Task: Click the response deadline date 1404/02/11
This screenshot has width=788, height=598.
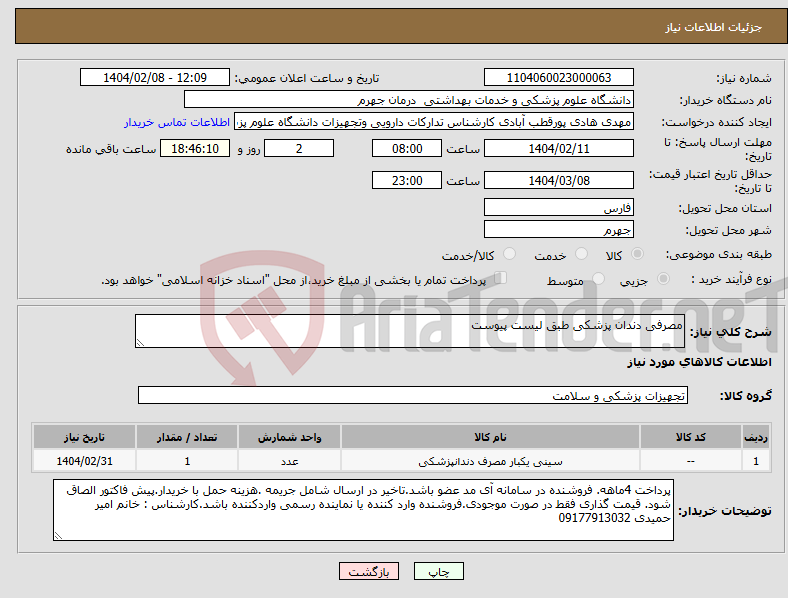Action: 558,148
